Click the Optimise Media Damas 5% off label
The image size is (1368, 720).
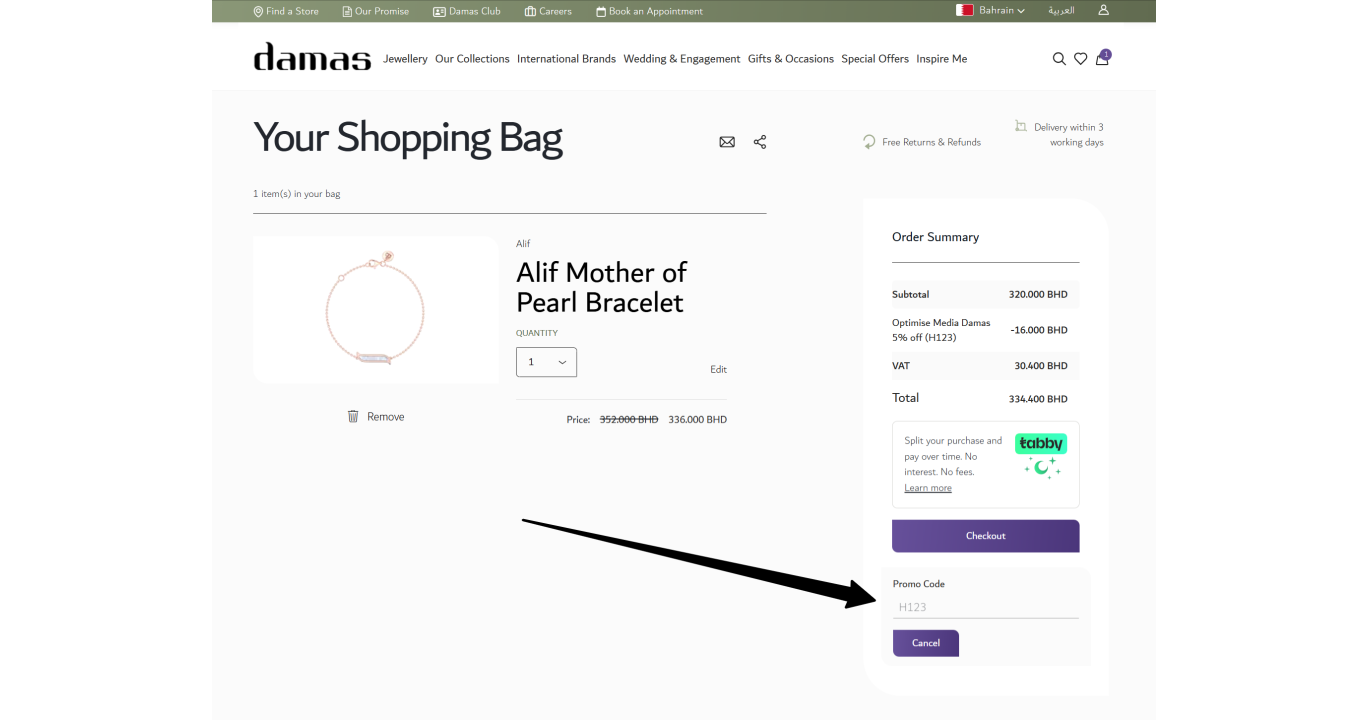pos(941,330)
